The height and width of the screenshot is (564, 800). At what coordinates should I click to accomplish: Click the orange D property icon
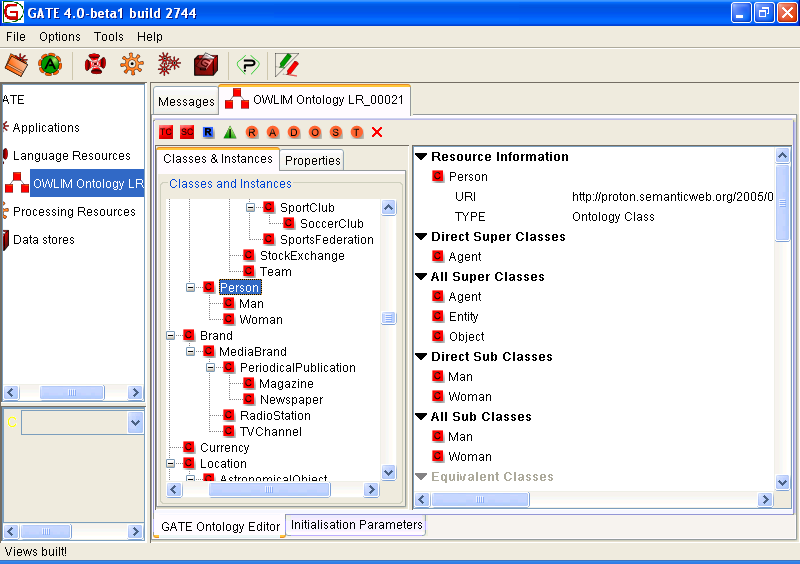click(293, 132)
